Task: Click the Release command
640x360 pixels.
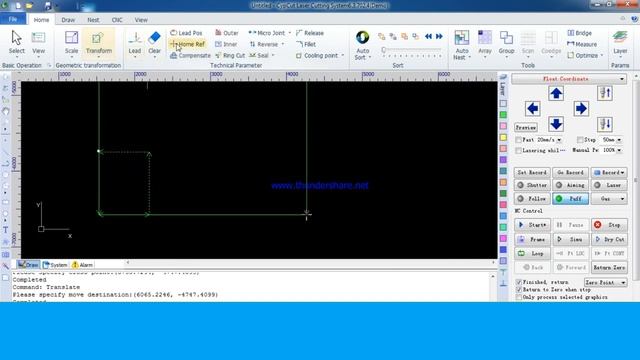Action: tap(310, 33)
